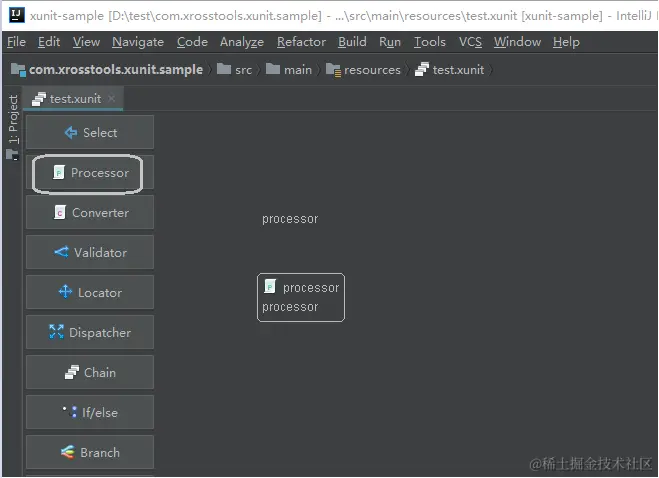Open the Navigate menu
This screenshot has height=478, width=659.
click(x=138, y=42)
